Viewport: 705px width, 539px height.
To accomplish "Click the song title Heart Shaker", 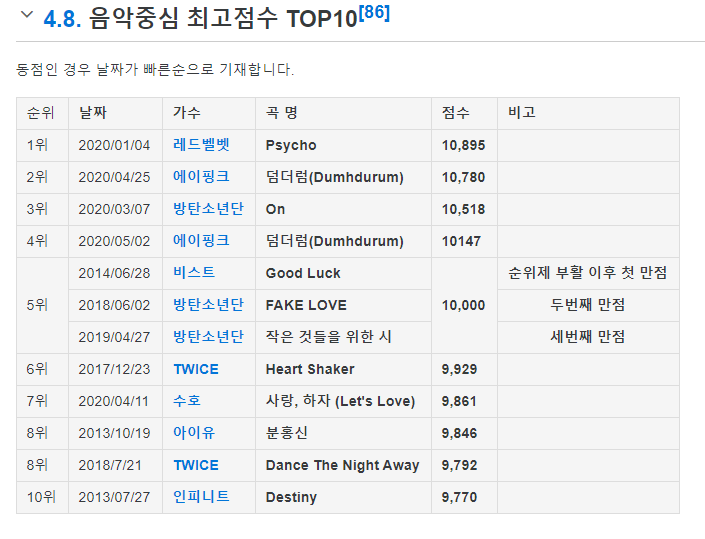I will click(310, 369).
